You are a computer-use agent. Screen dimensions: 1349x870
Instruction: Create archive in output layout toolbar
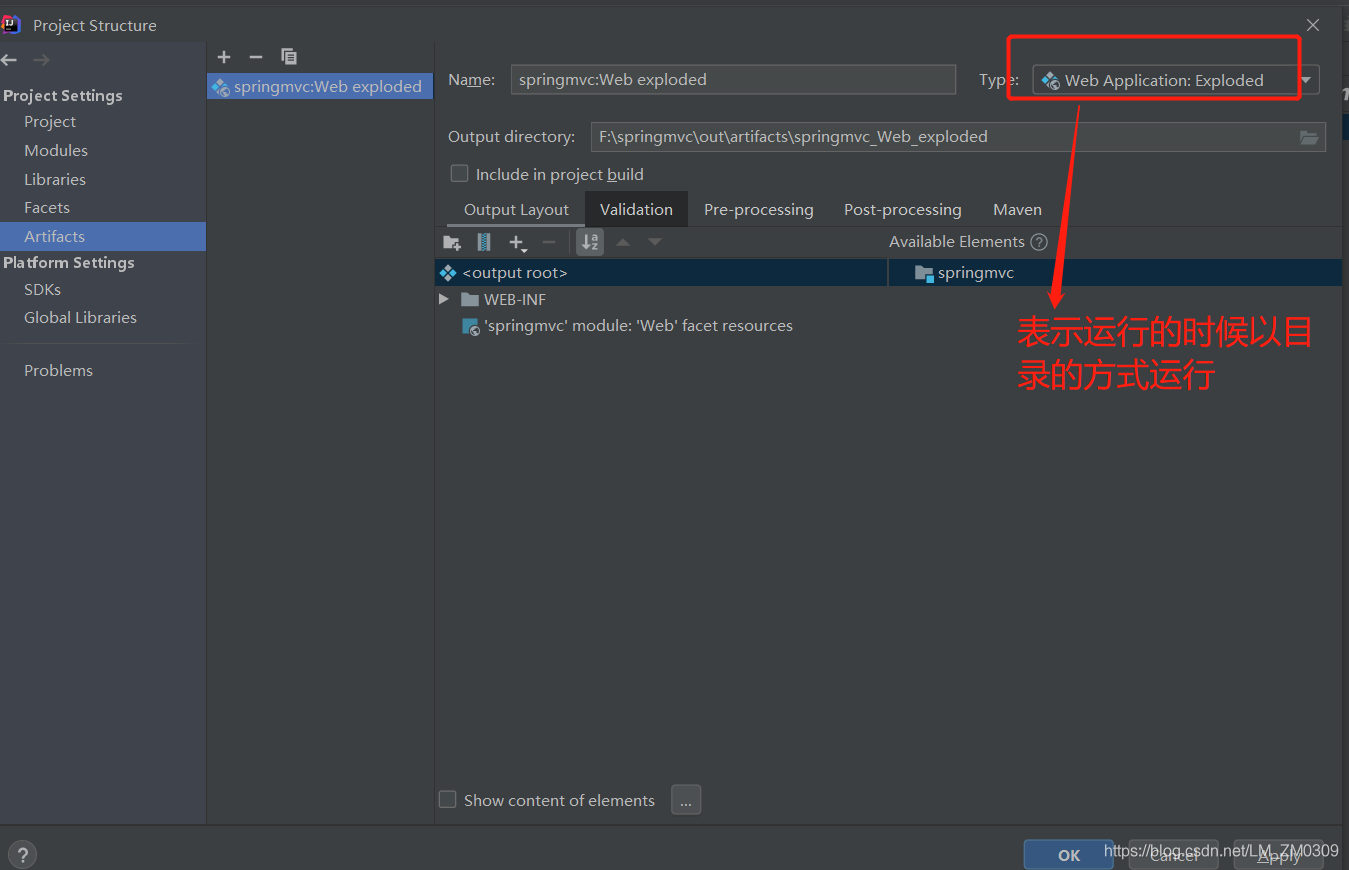tap(484, 242)
